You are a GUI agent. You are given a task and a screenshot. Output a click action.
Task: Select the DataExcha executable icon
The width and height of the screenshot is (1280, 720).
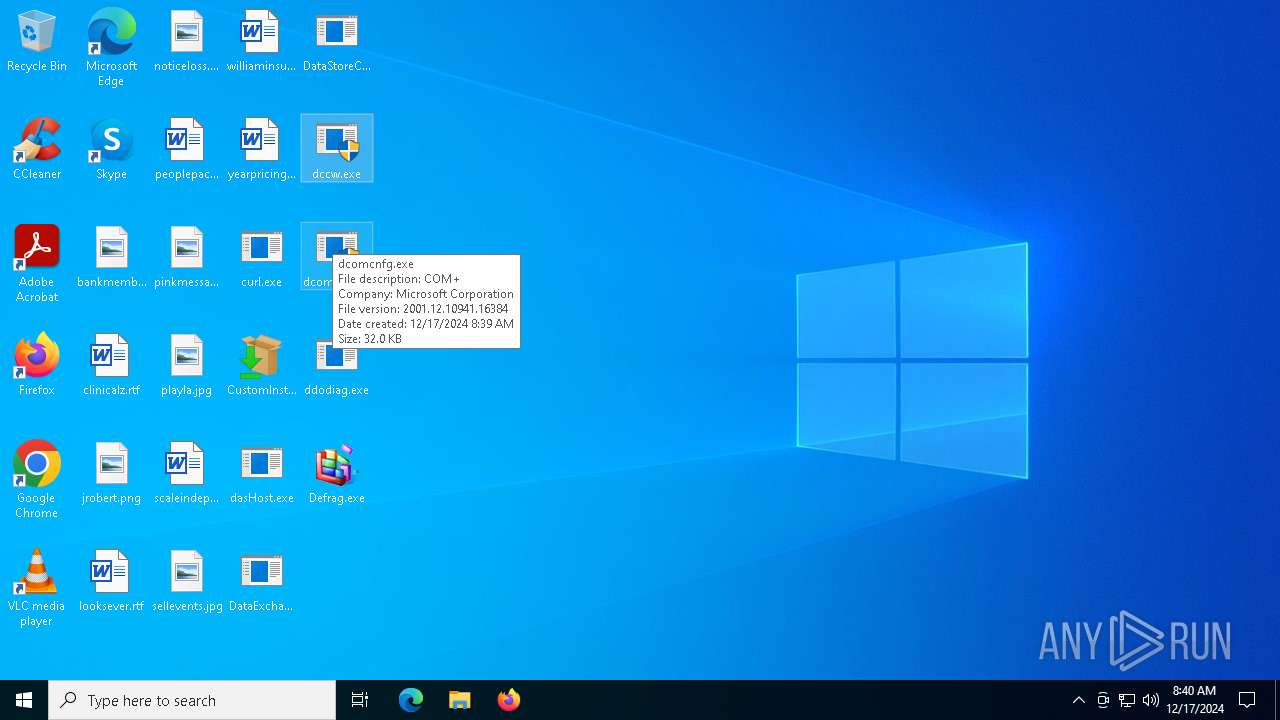(261, 582)
